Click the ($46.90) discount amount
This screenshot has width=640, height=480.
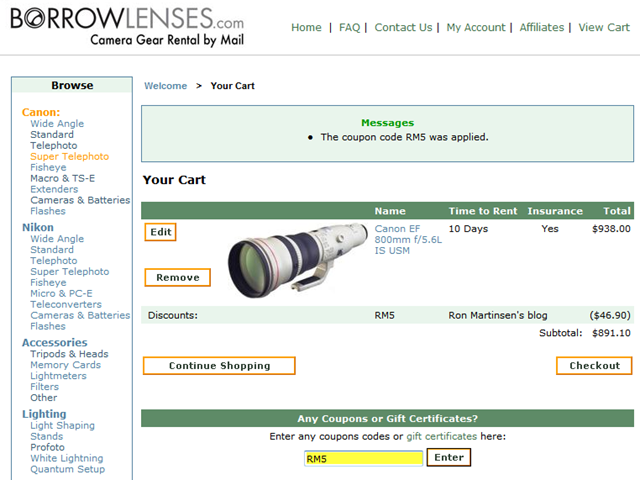(609, 316)
